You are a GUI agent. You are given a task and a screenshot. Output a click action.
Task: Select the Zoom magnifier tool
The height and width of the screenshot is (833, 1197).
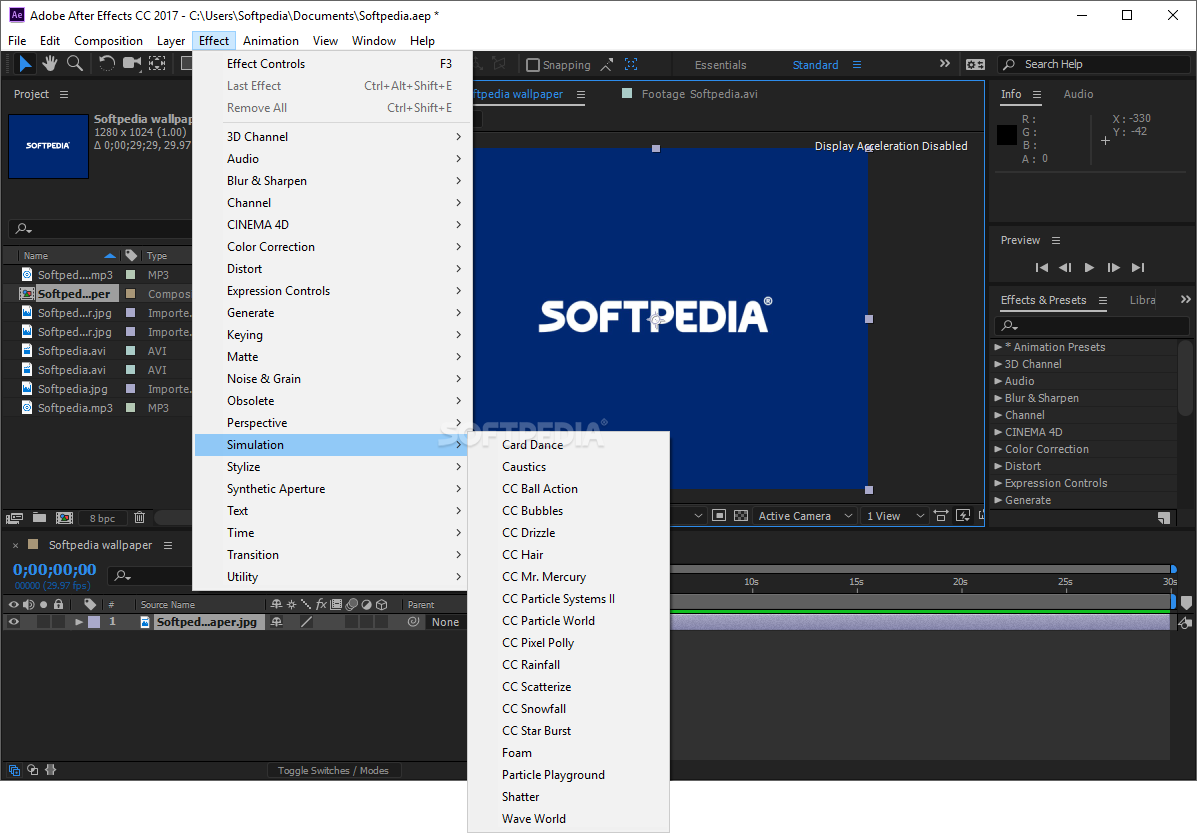click(x=75, y=63)
